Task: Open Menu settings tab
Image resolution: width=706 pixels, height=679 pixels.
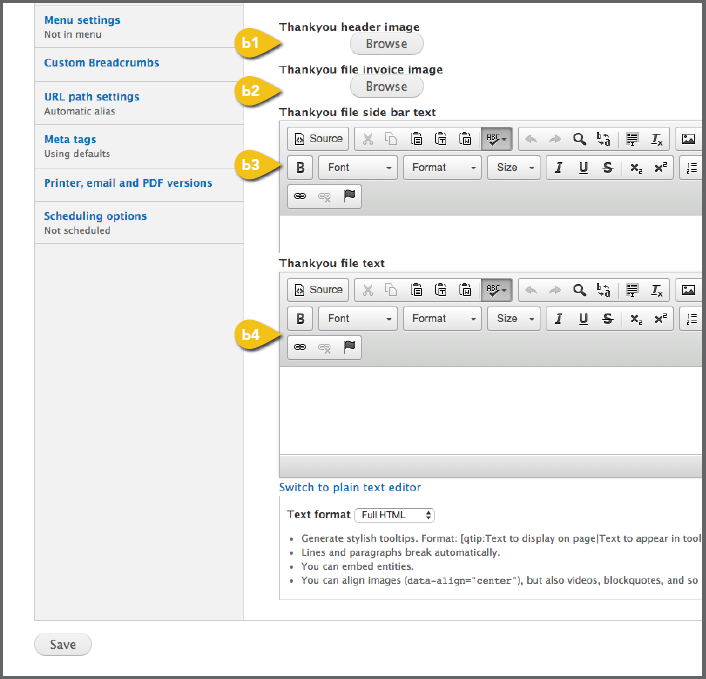Action: pos(139,27)
